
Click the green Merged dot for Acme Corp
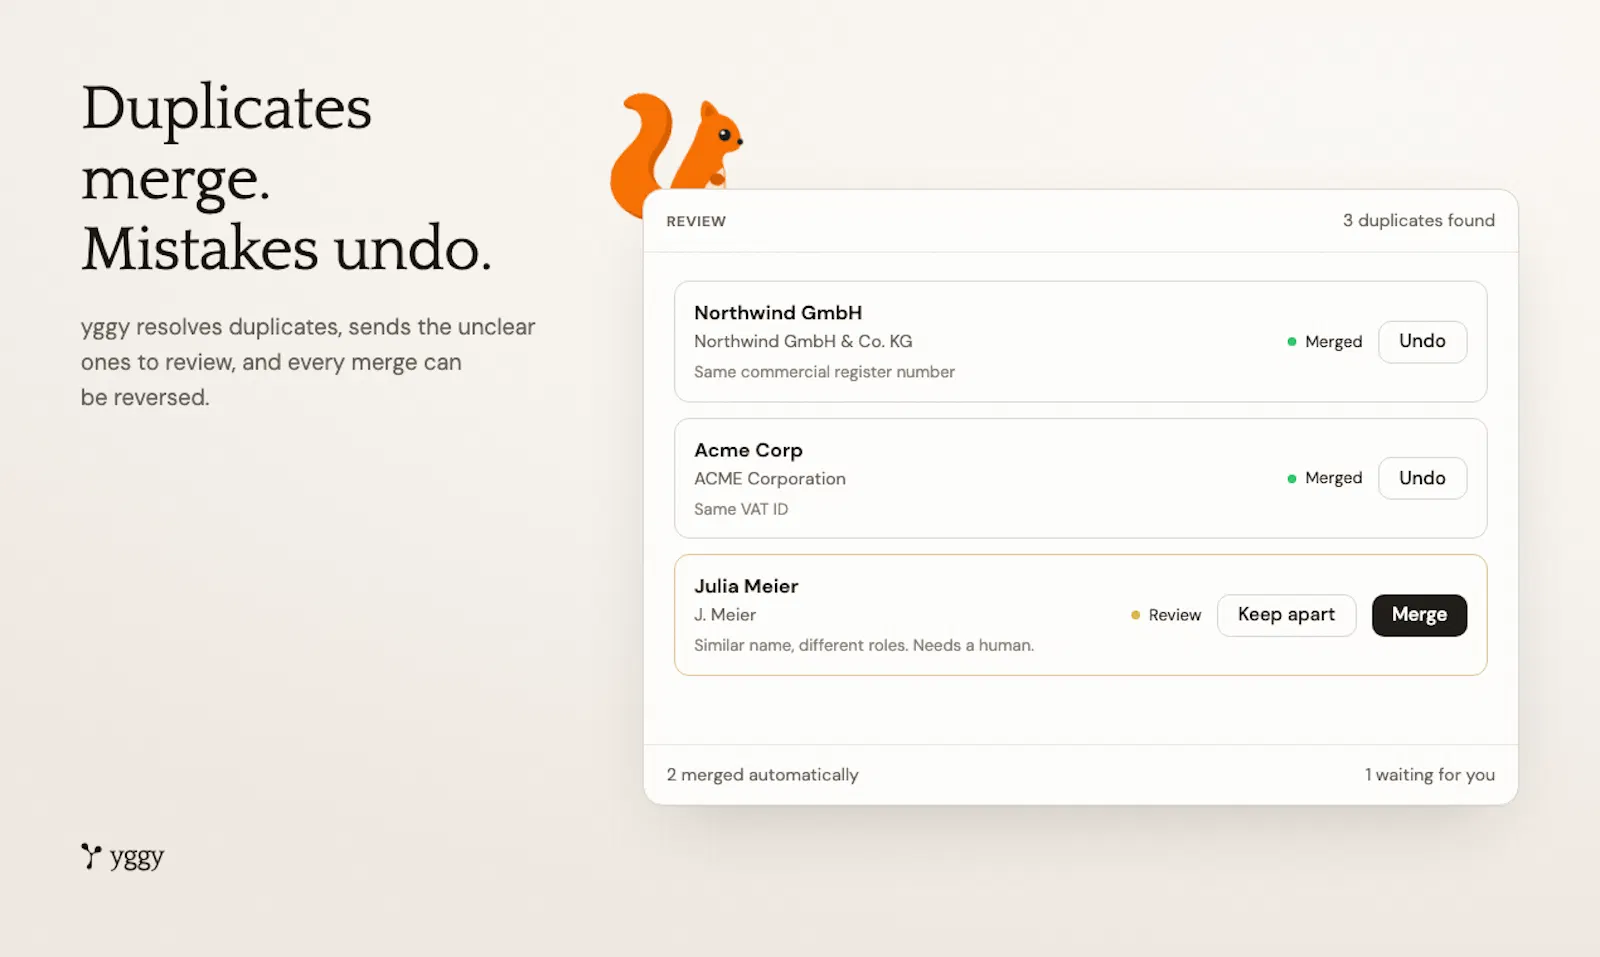pos(1292,479)
